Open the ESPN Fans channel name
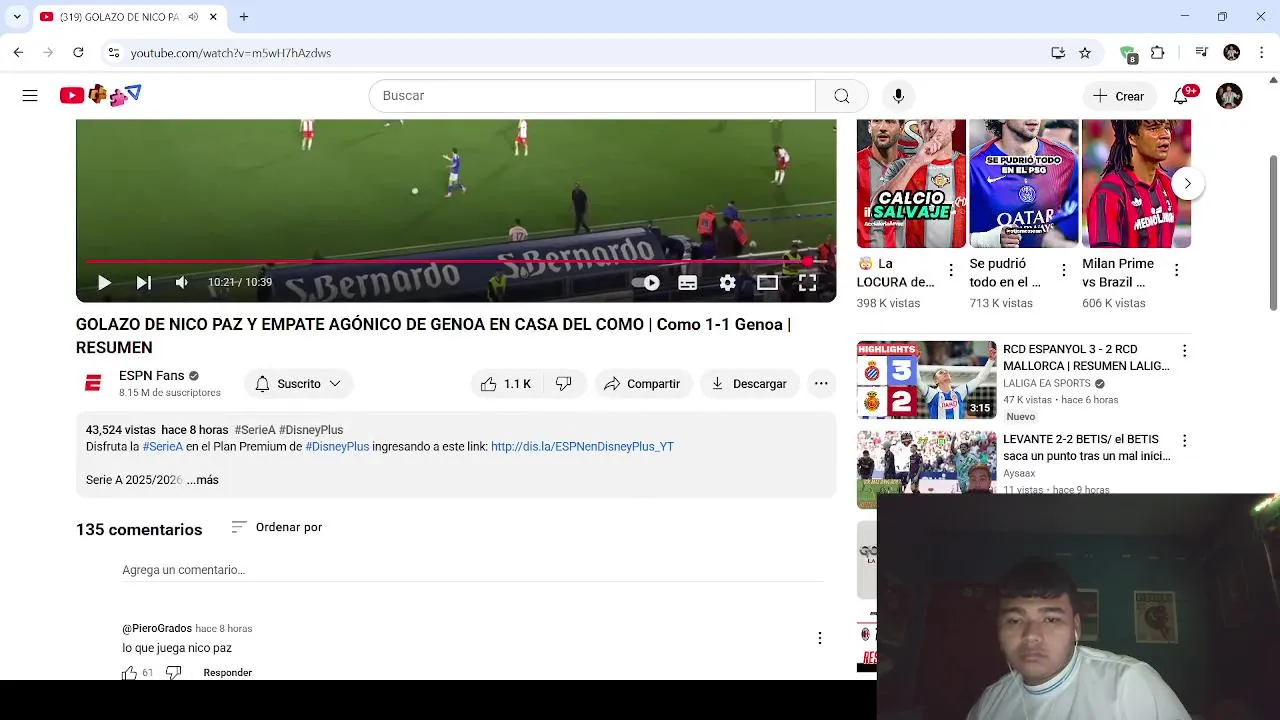Screen dimensions: 1280x720 pos(151,376)
